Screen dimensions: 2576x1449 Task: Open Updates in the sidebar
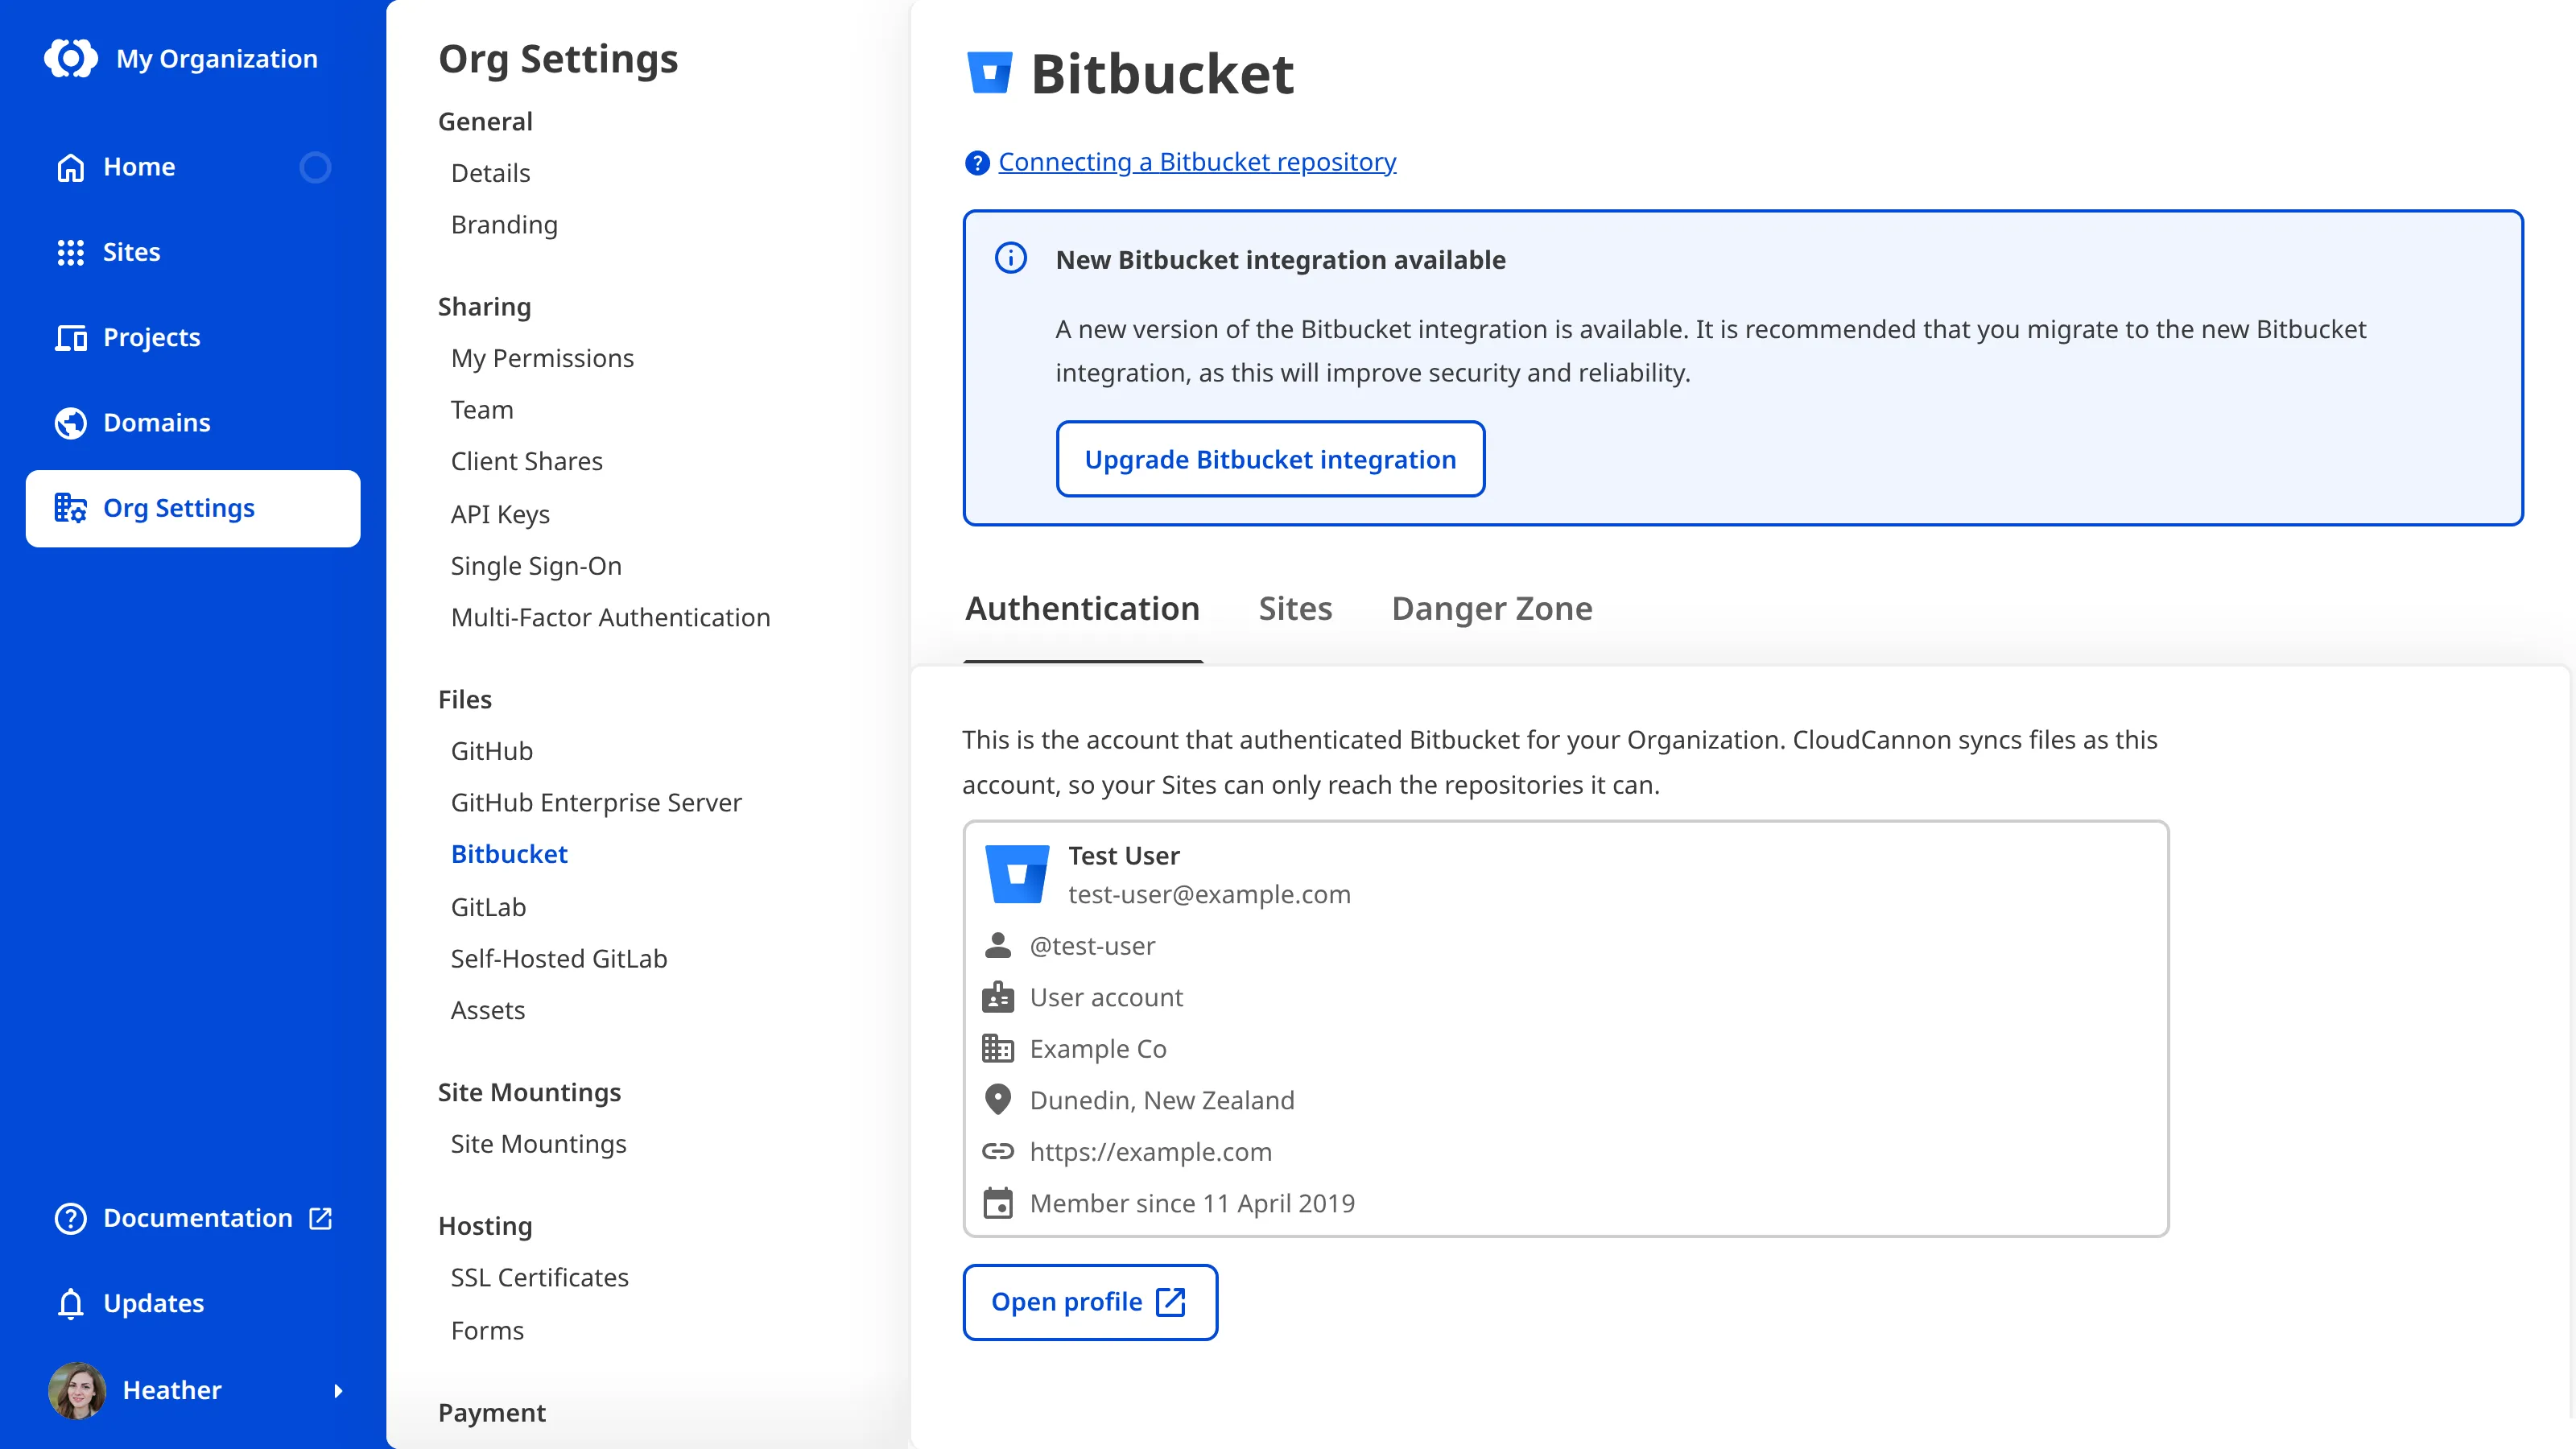click(x=193, y=1303)
